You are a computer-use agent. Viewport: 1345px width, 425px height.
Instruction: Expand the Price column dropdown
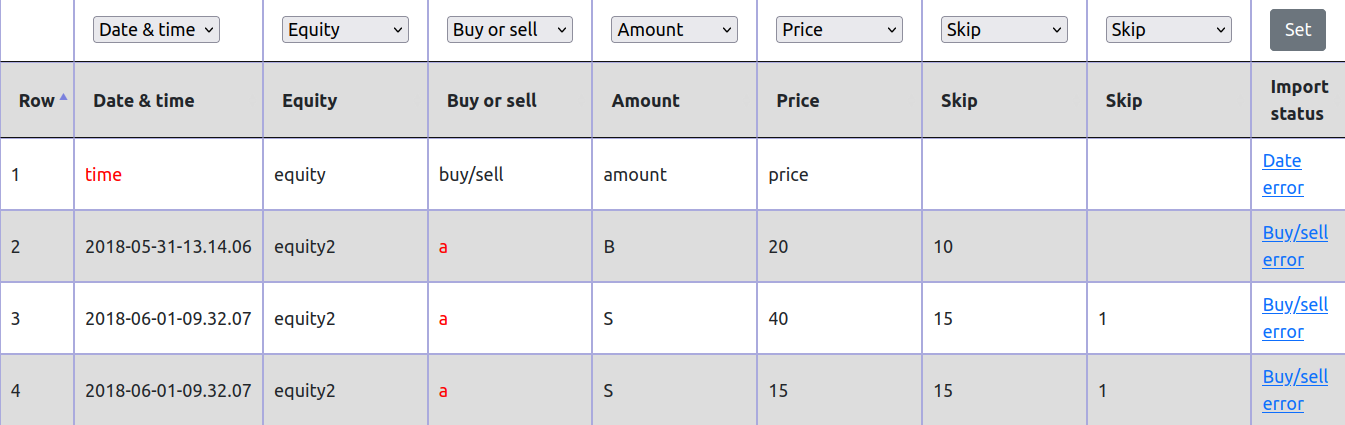coord(839,30)
